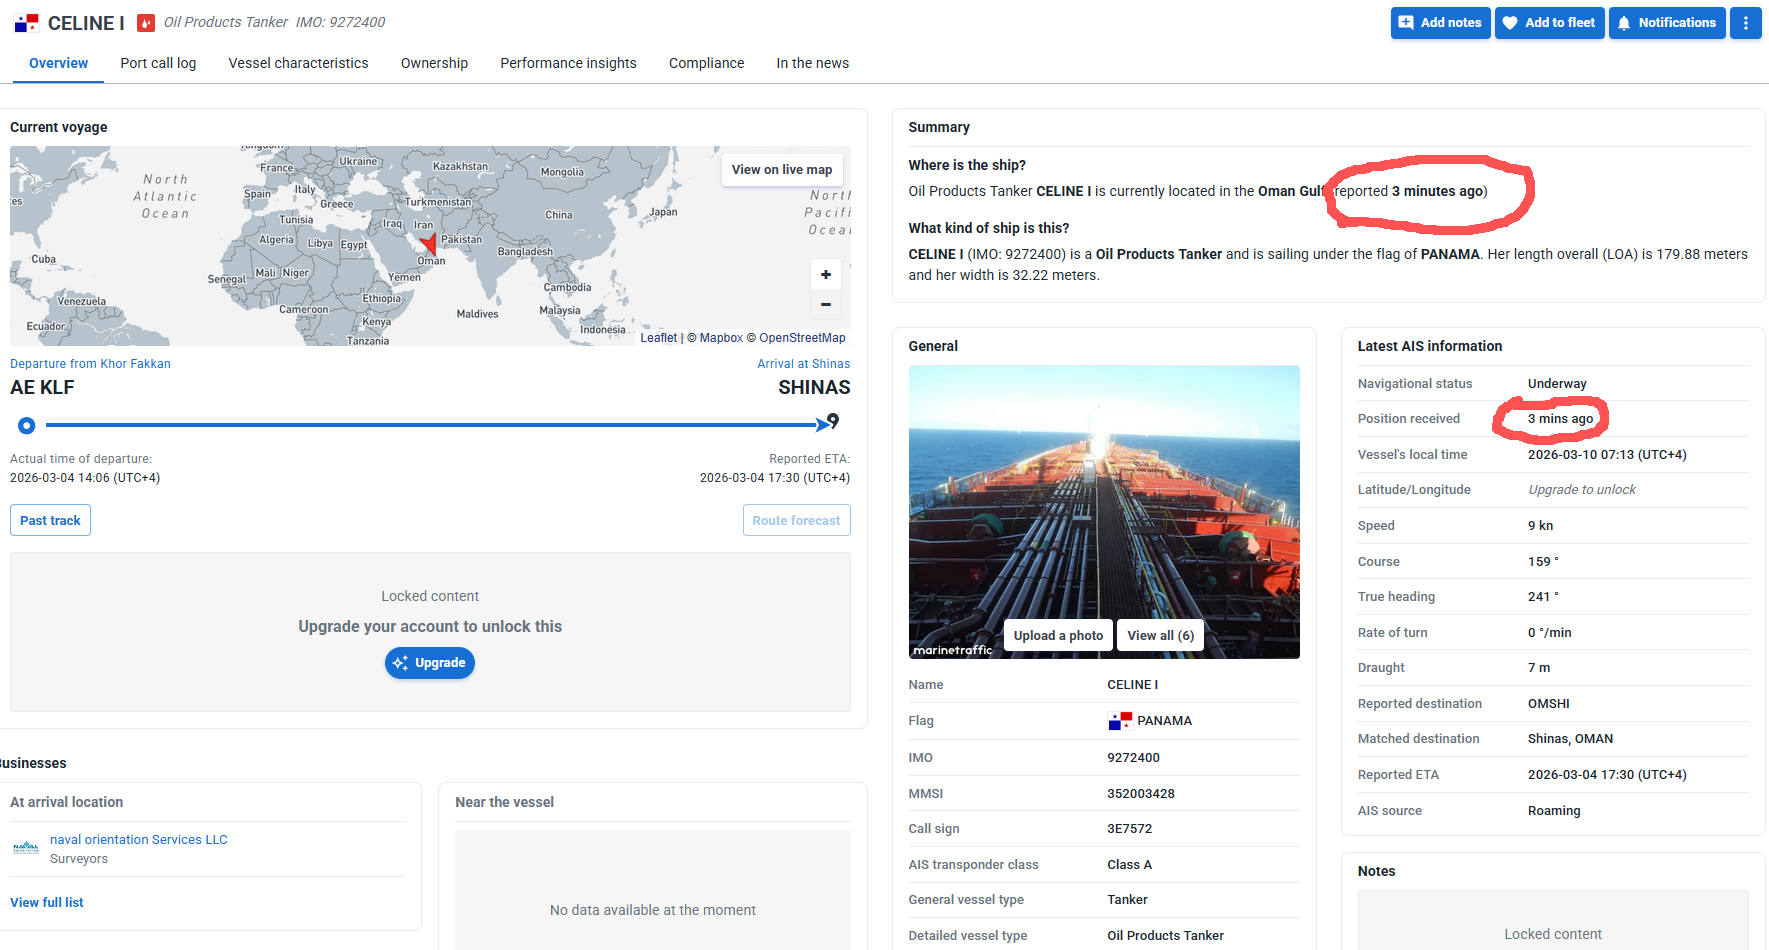The width and height of the screenshot is (1769, 950).
Task: View all 6 vessel photos
Action: click(1160, 636)
